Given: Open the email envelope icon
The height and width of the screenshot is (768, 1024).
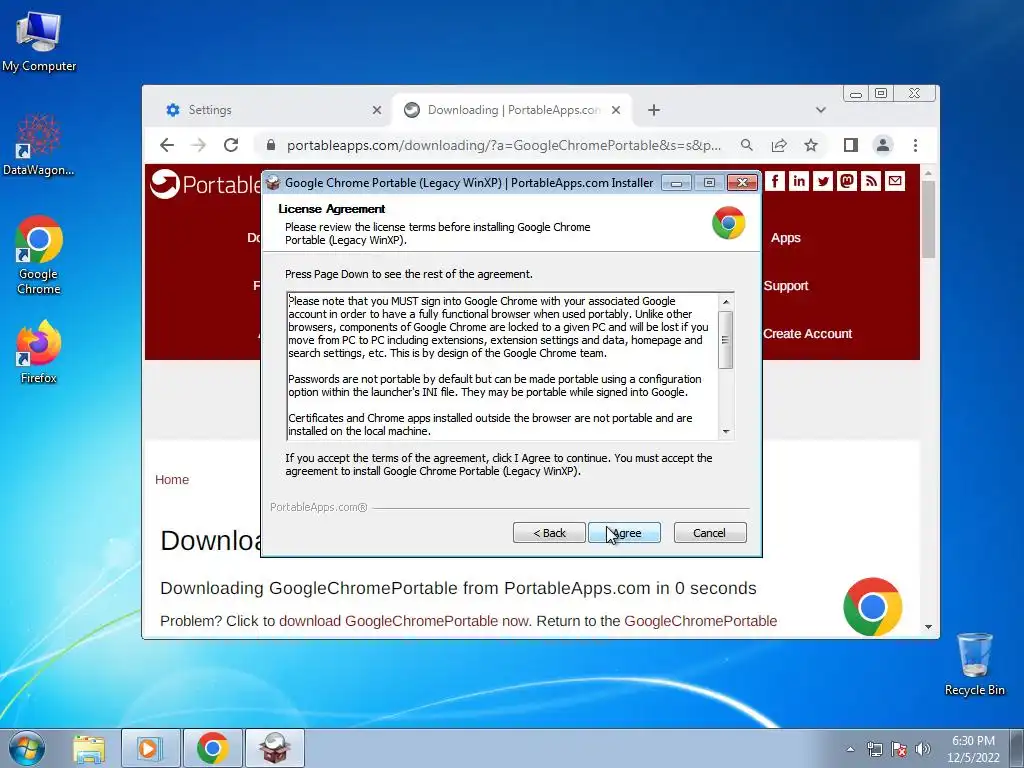Looking at the screenshot, I should point(895,181).
